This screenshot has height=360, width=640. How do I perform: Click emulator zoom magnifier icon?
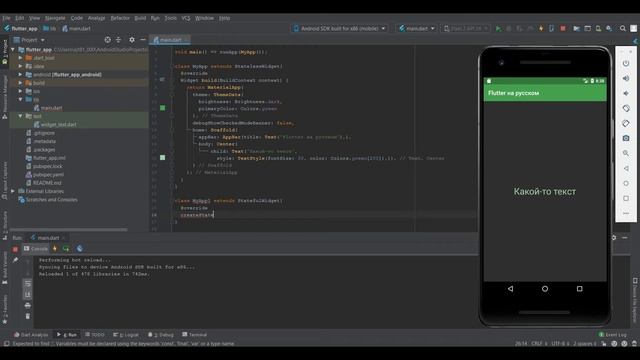pos(626,153)
